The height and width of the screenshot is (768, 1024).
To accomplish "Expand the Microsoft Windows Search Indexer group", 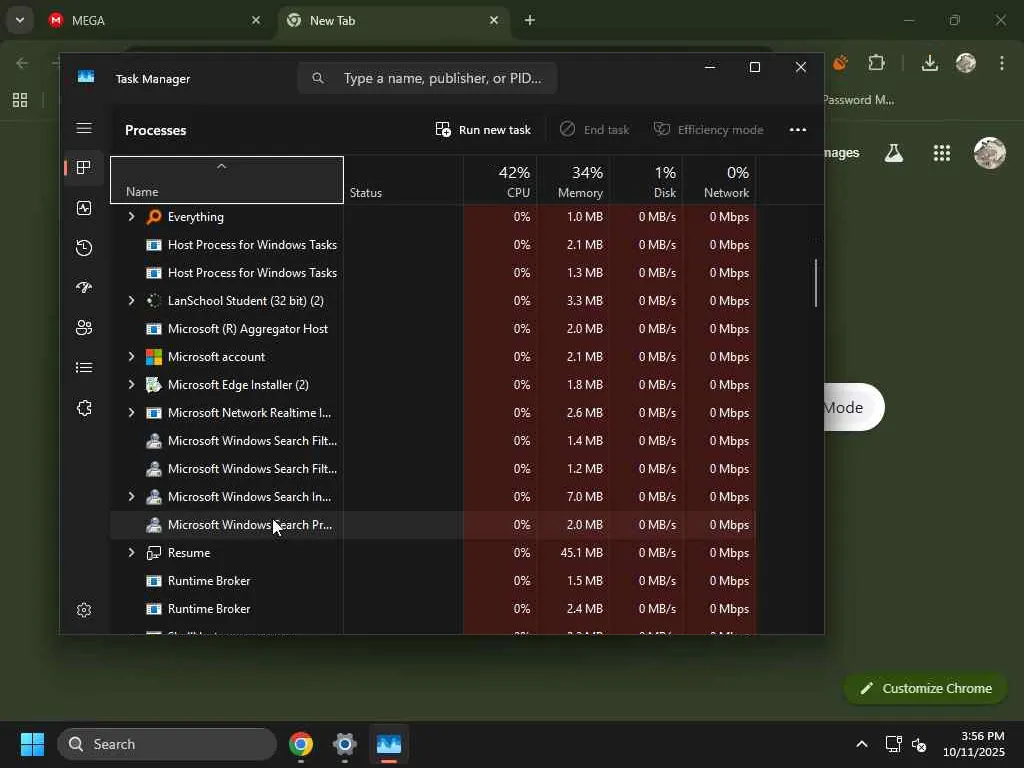I will pos(131,496).
